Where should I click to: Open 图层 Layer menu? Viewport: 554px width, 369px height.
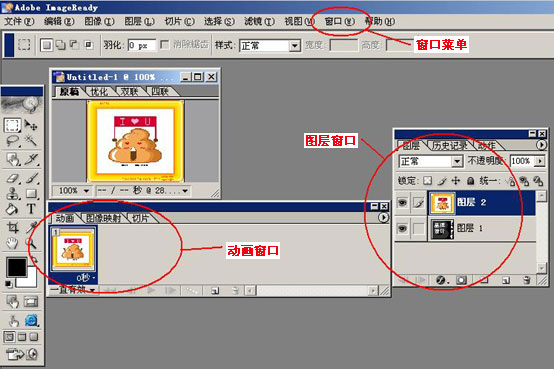[x=140, y=22]
